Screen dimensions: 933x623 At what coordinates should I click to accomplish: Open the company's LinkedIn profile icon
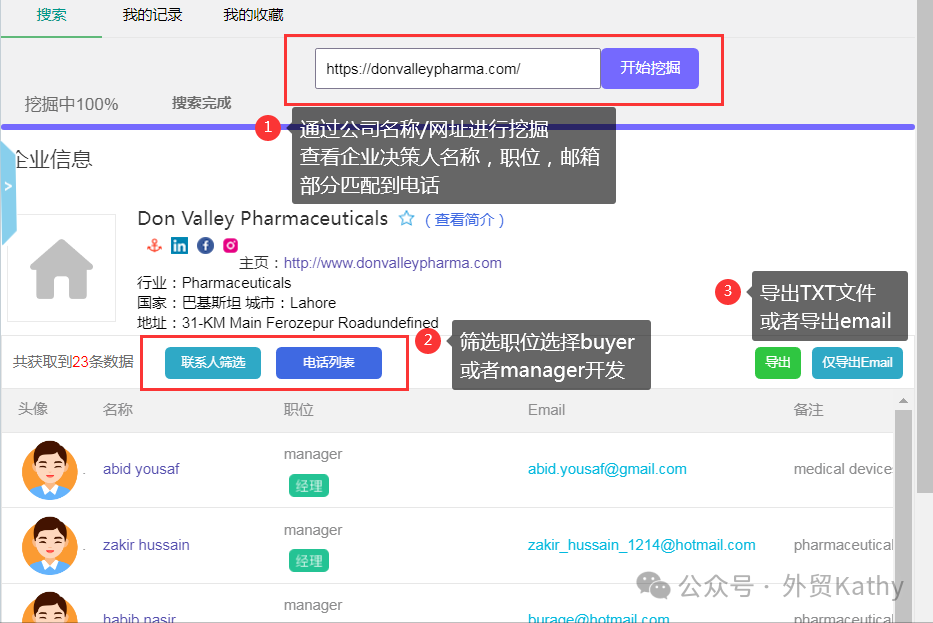(x=180, y=244)
